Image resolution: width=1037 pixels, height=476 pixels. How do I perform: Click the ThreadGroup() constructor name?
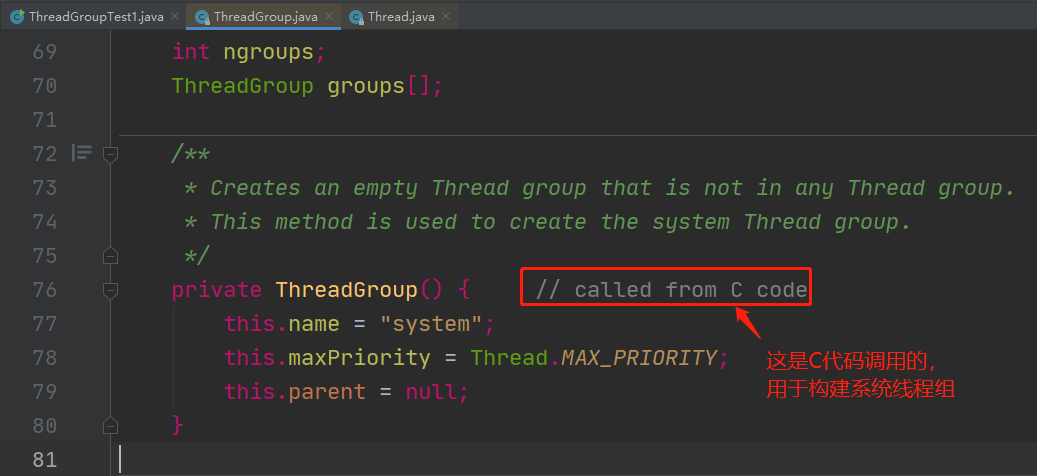(347, 290)
